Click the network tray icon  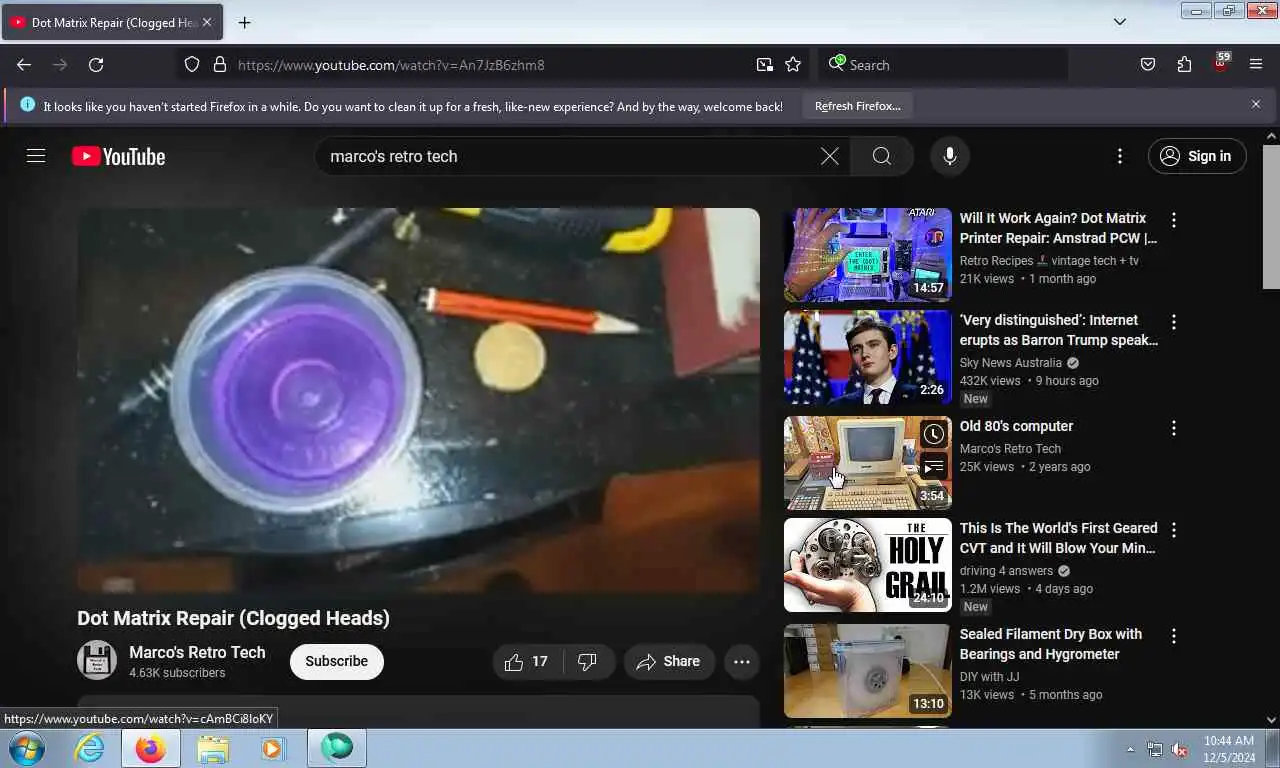click(x=1155, y=749)
